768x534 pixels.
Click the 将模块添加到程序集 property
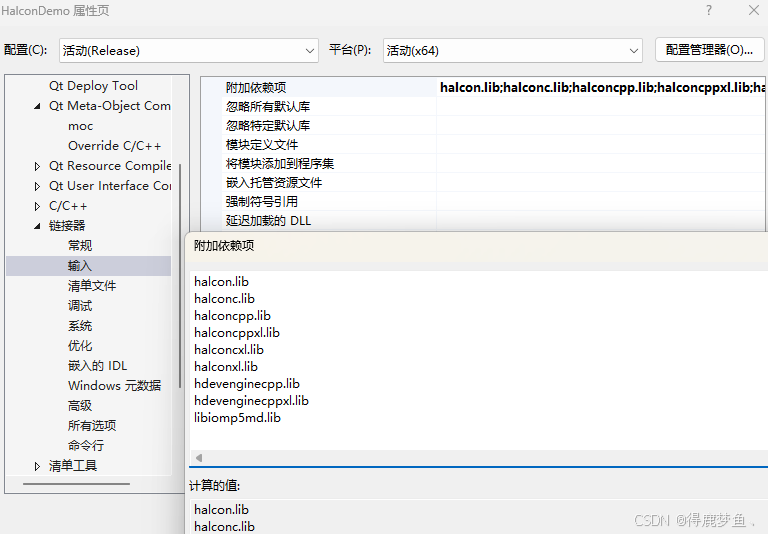[280, 164]
